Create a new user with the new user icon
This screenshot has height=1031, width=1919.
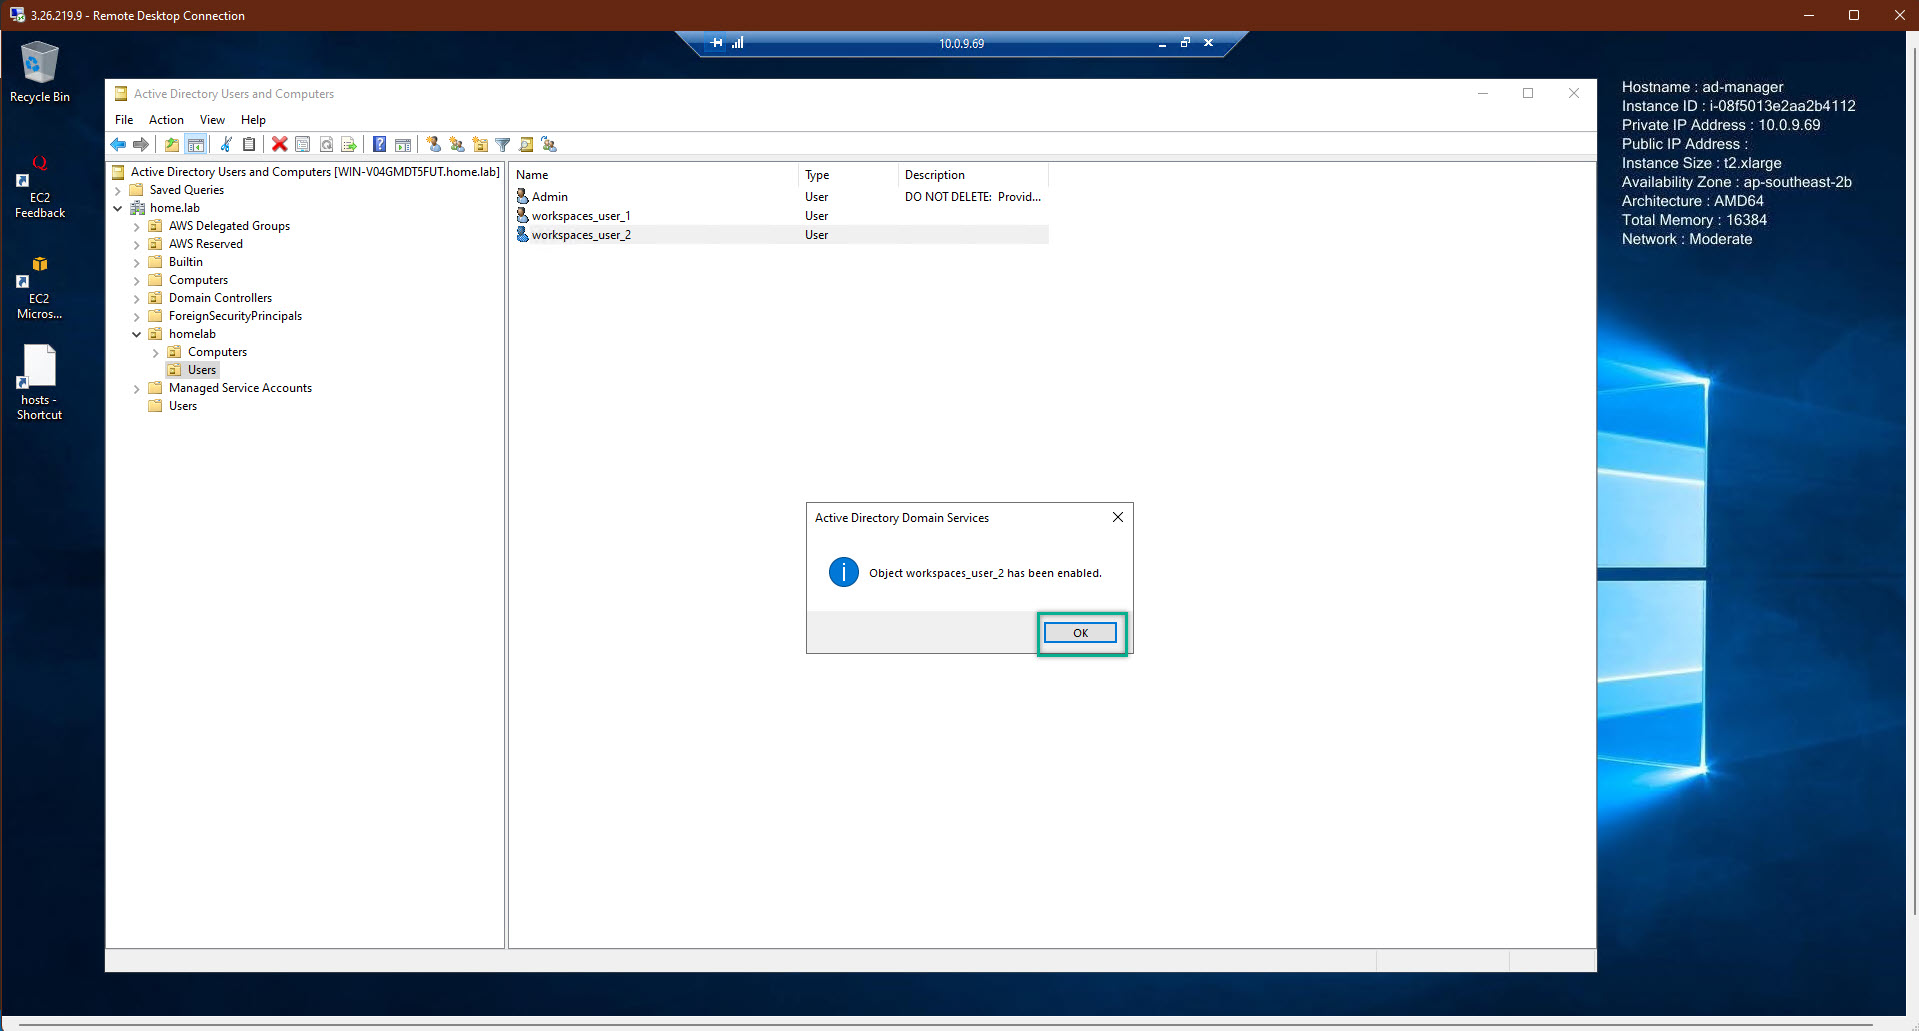tap(433, 145)
